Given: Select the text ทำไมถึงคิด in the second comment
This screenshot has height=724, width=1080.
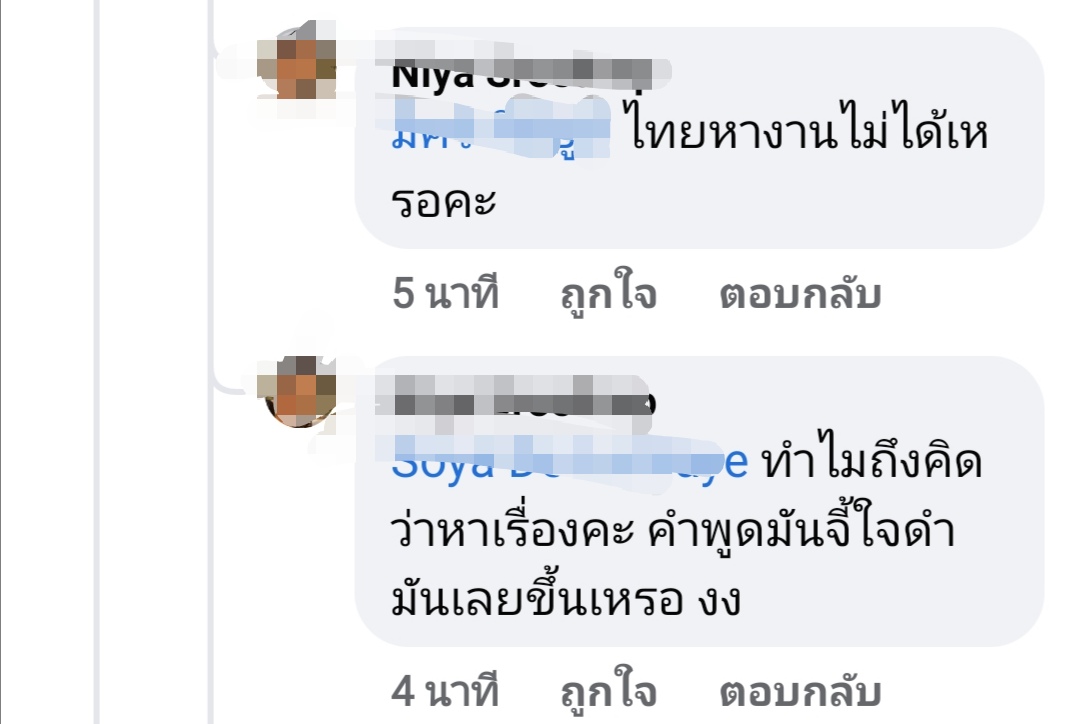Looking at the screenshot, I should coord(872,458).
